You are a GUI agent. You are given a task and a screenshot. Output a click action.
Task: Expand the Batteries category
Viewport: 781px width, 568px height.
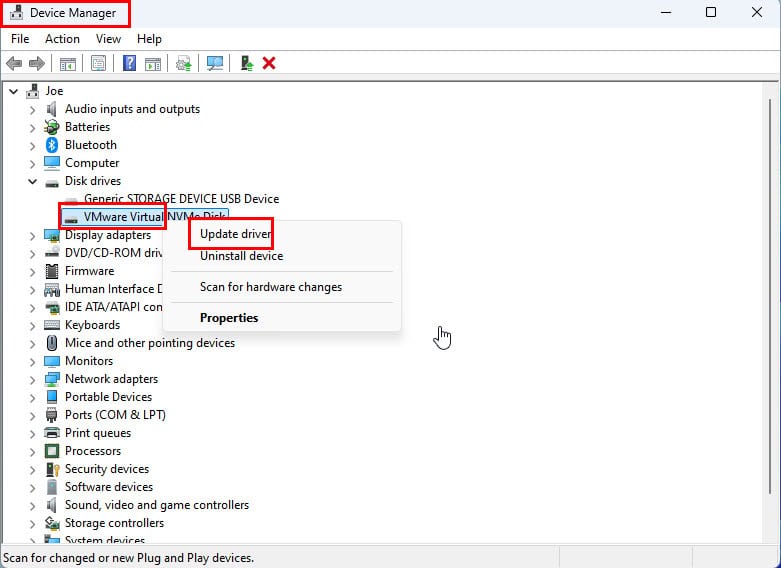tap(32, 128)
